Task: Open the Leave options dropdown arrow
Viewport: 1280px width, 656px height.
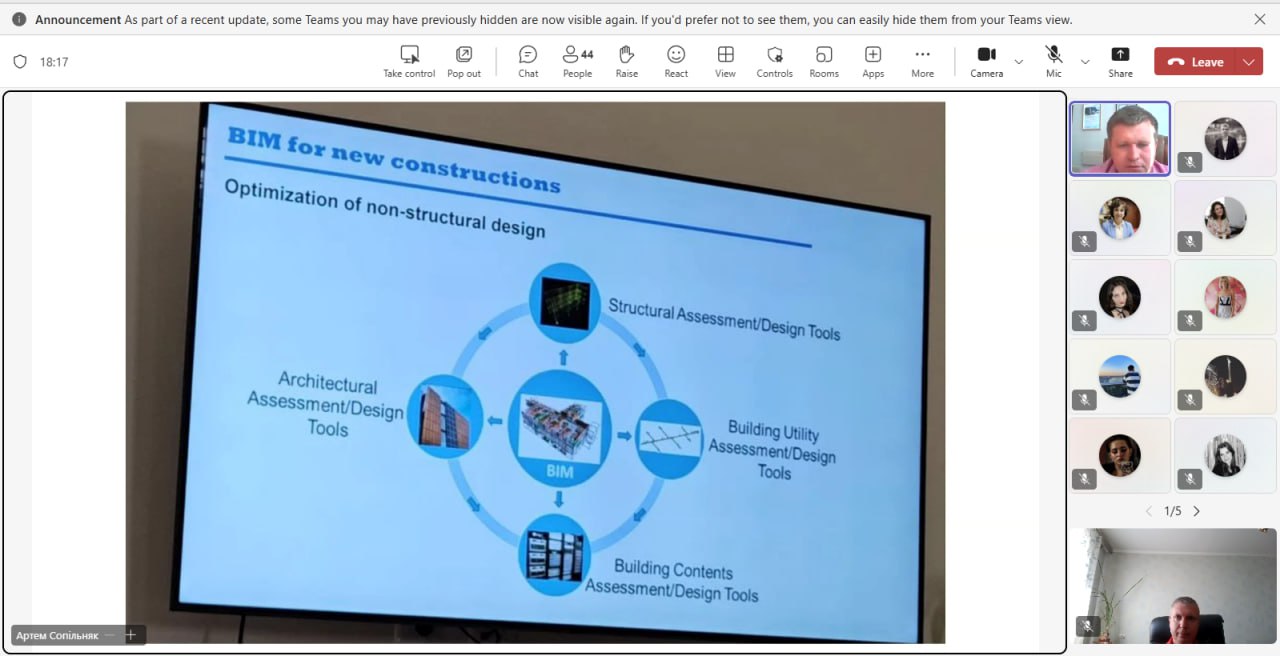Action: tap(1249, 62)
